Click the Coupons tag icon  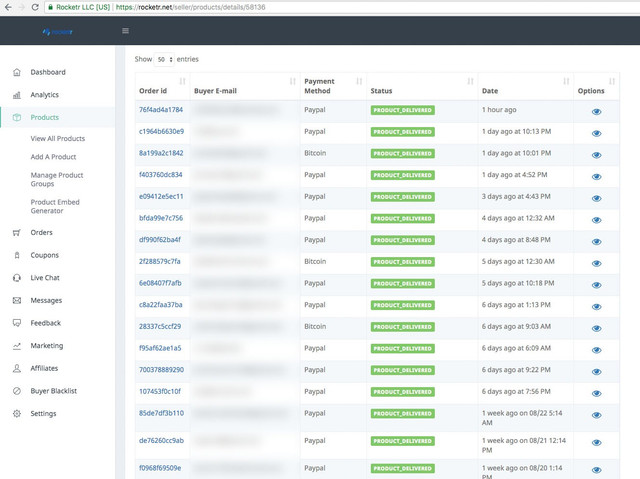click(16, 255)
